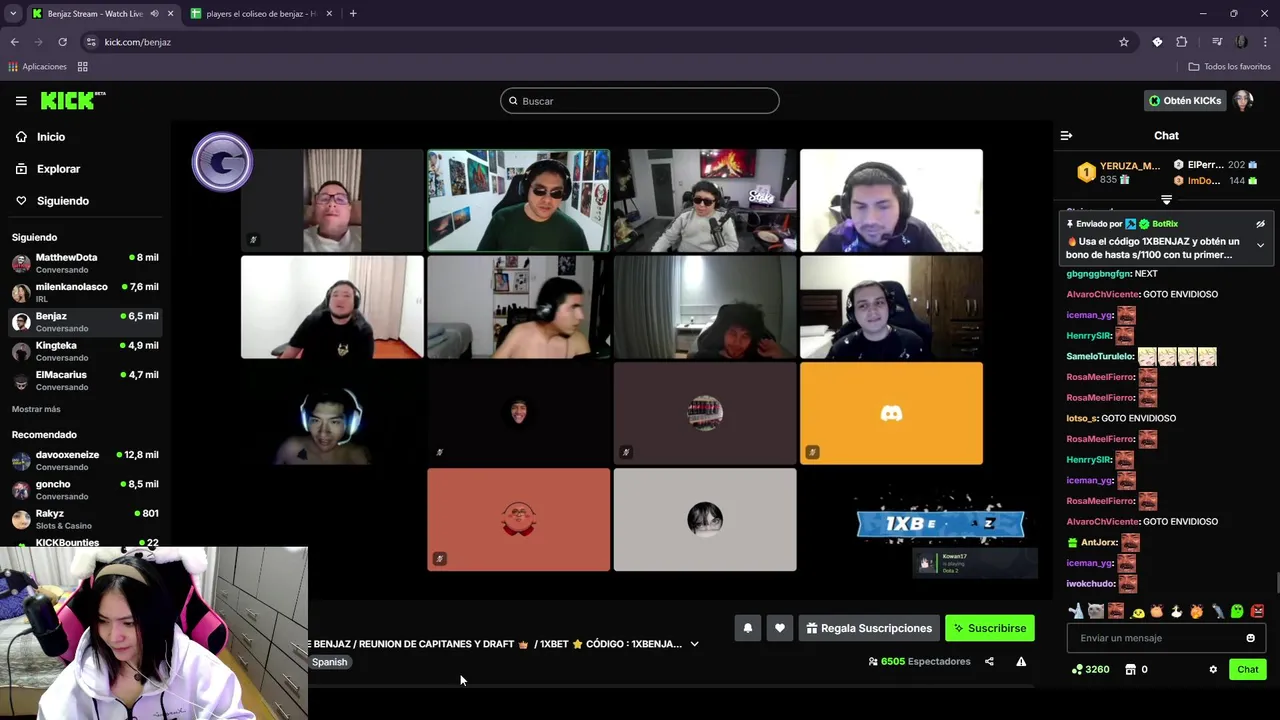Send message with green Chat button
This screenshot has width=1280, height=720.
(x=1248, y=669)
